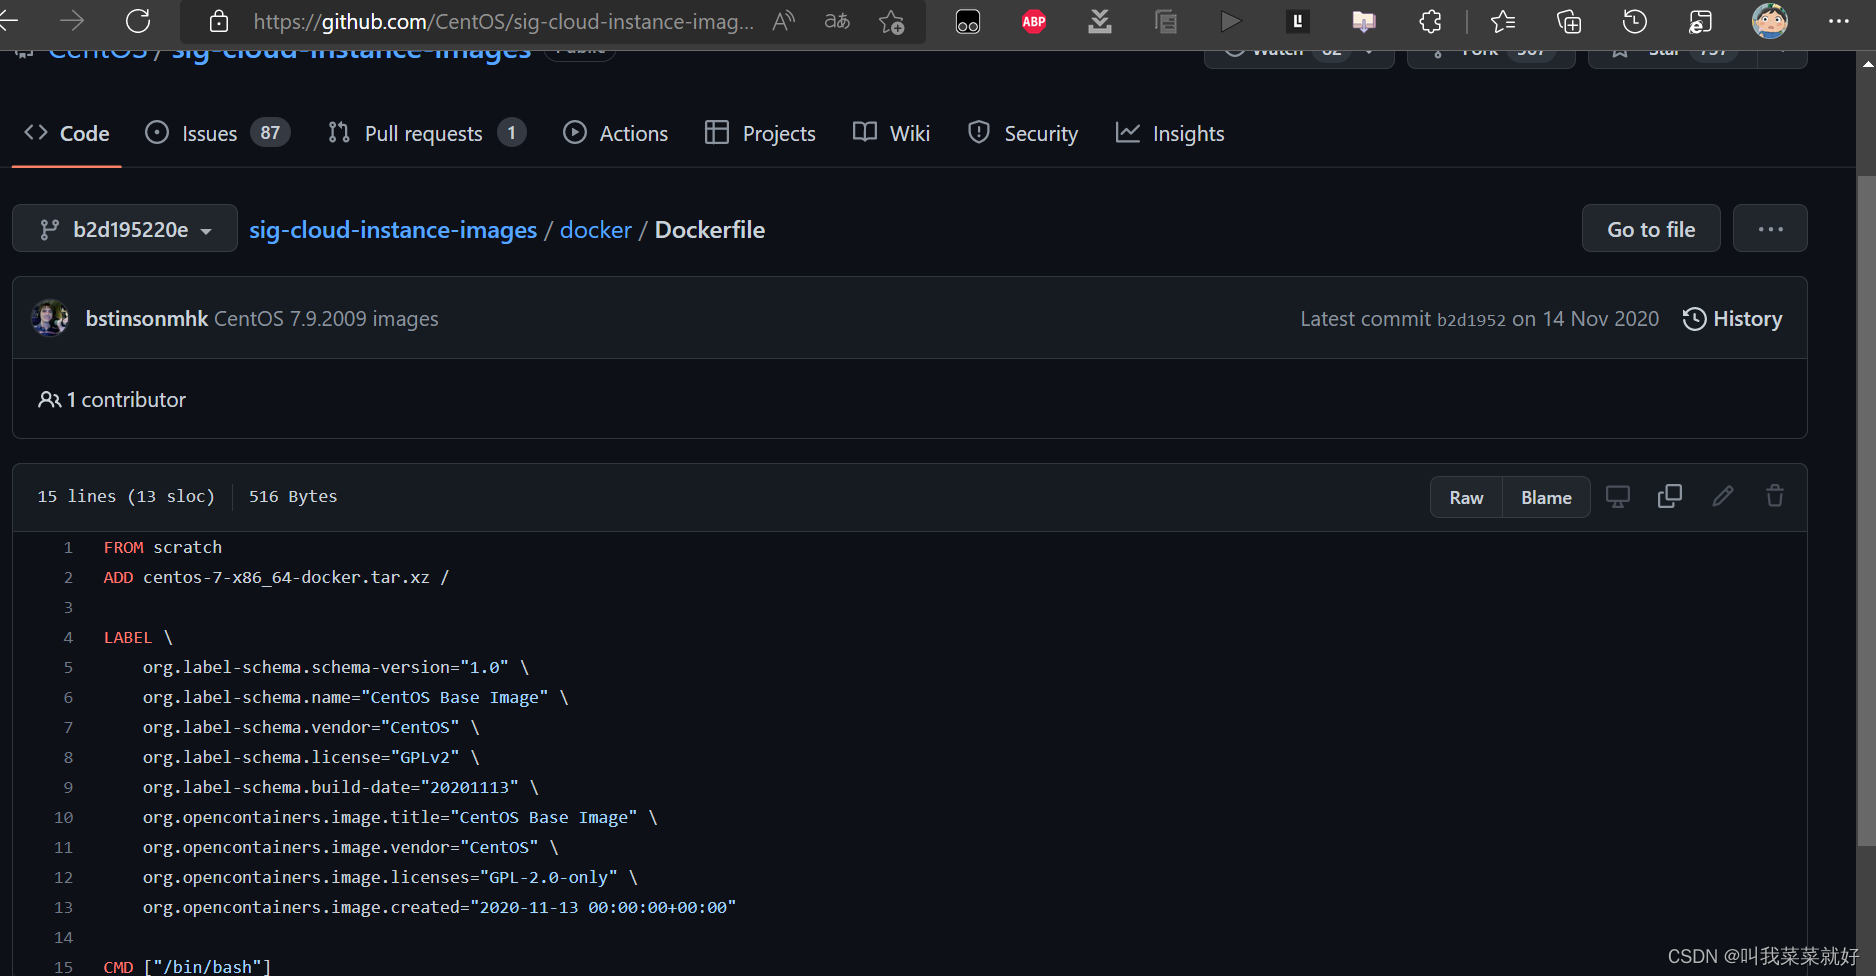The width and height of the screenshot is (1876, 976).
Task: Open the Insights tab
Action: pyautogui.click(x=1170, y=133)
